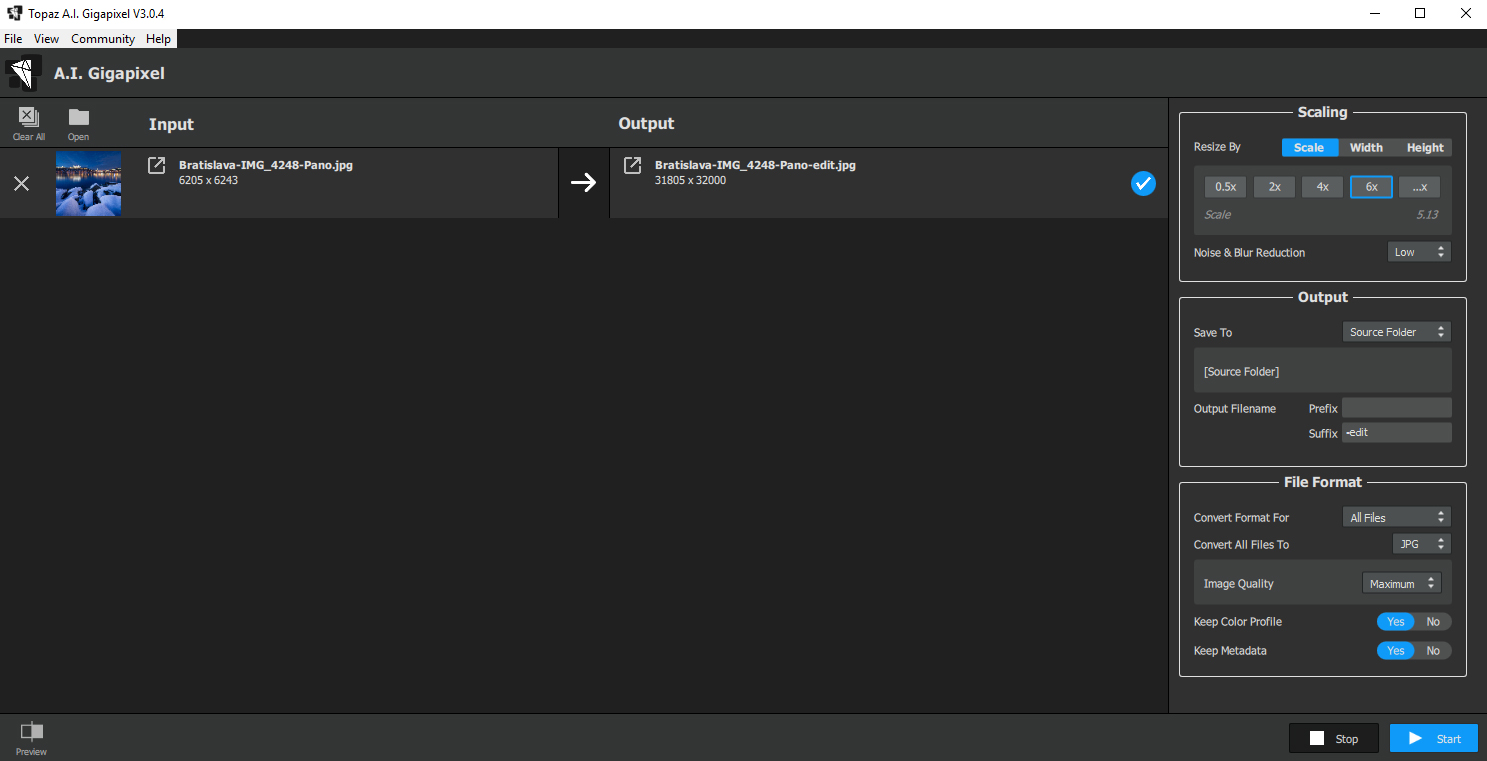The width and height of the screenshot is (1487, 761).
Task: Open Noise & Blur Reduction dropdown
Action: coord(1419,252)
